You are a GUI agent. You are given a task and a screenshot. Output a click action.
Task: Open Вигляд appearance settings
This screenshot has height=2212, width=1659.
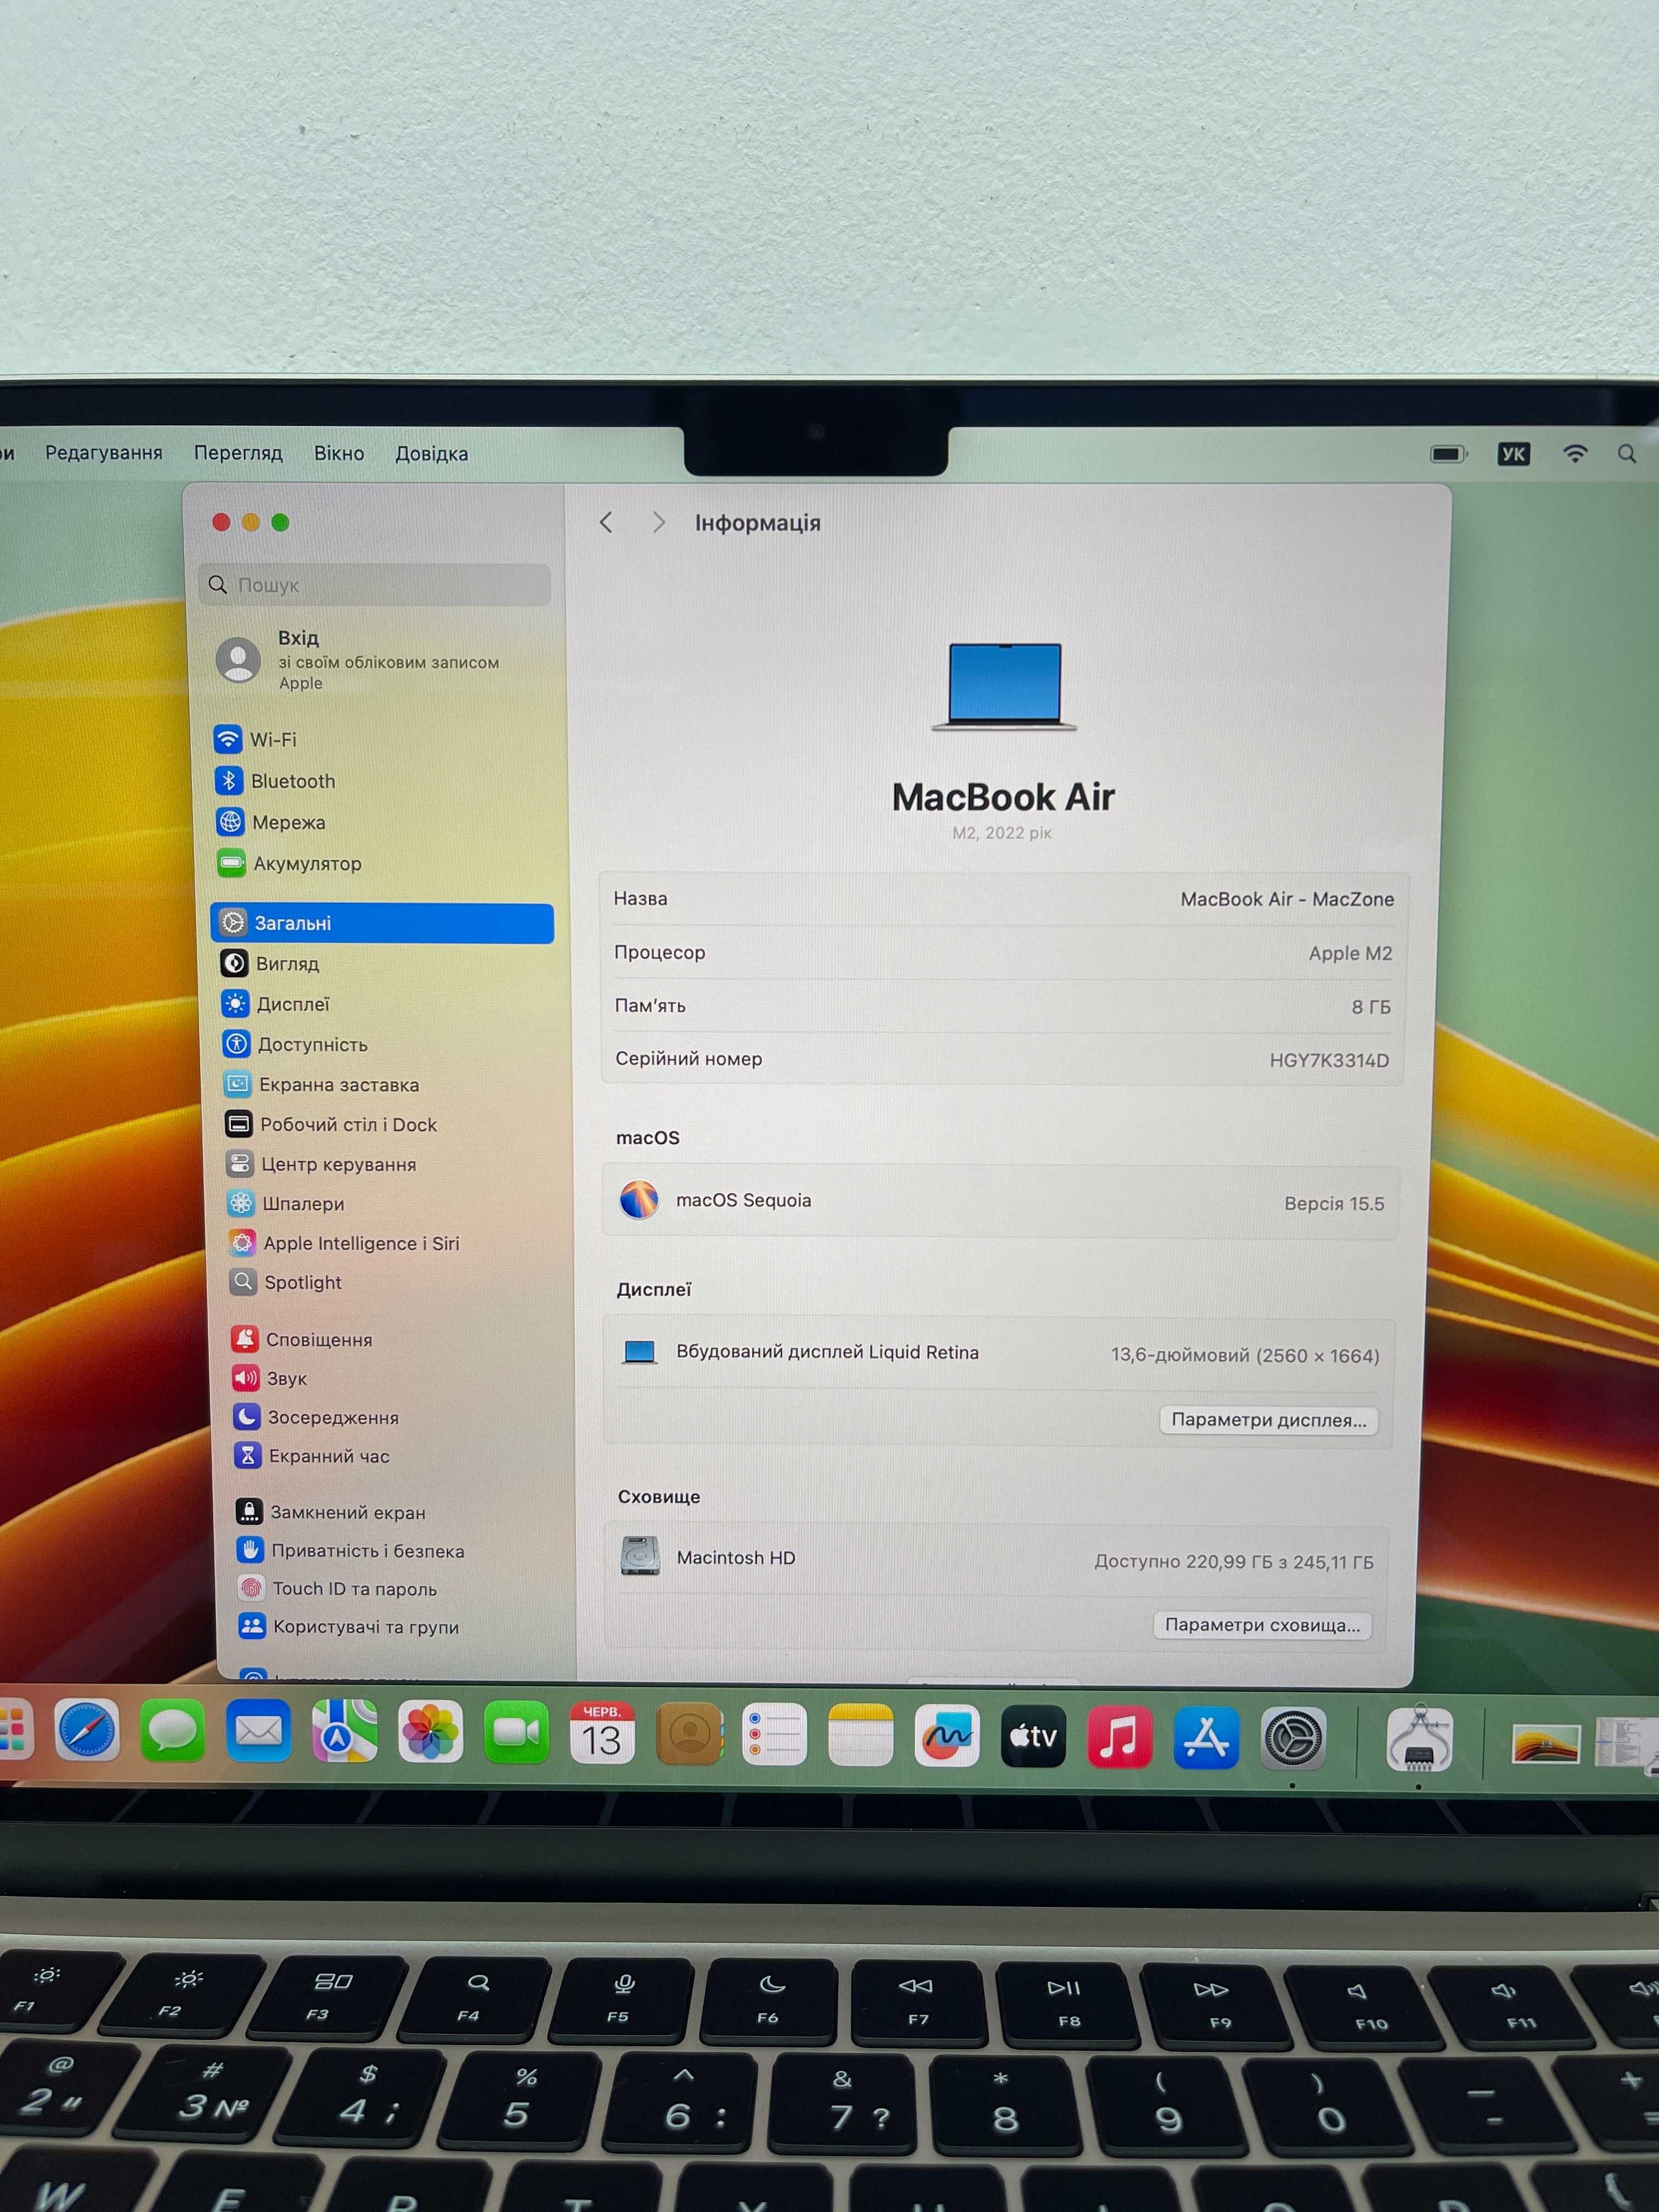coord(270,964)
